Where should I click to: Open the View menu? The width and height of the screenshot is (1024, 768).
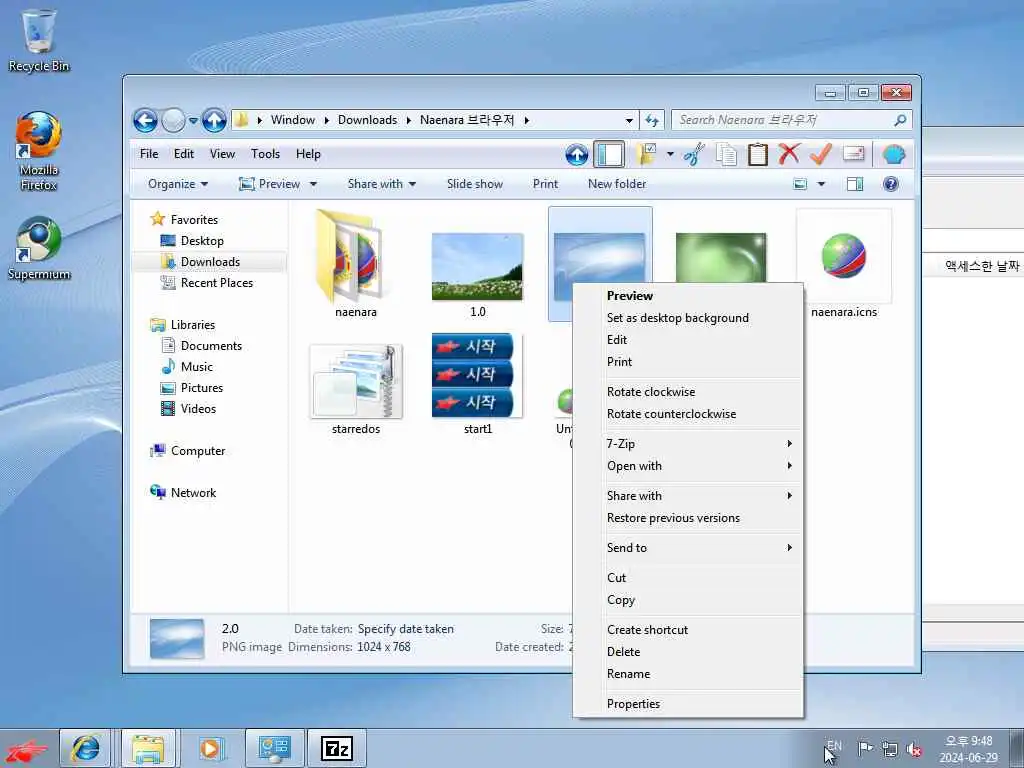click(222, 154)
